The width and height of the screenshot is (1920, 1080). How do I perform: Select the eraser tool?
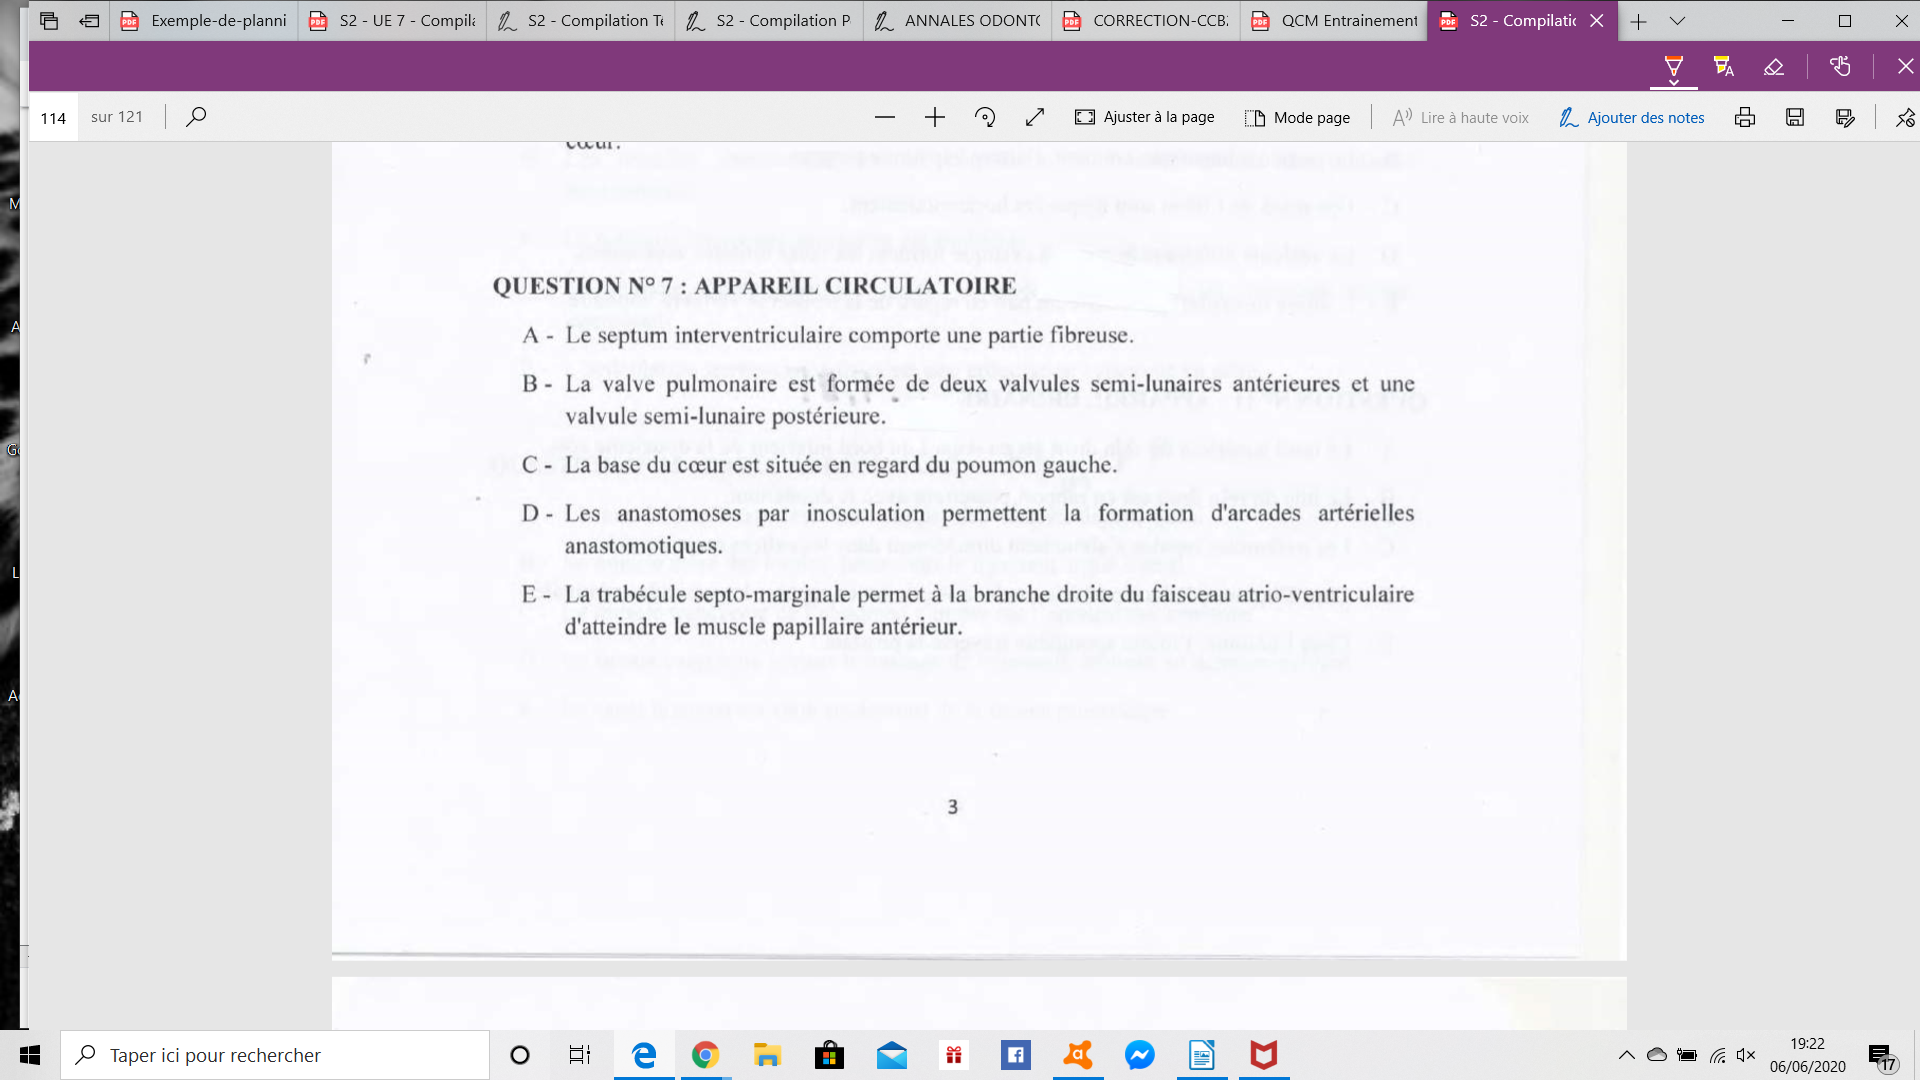coord(1774,67)
